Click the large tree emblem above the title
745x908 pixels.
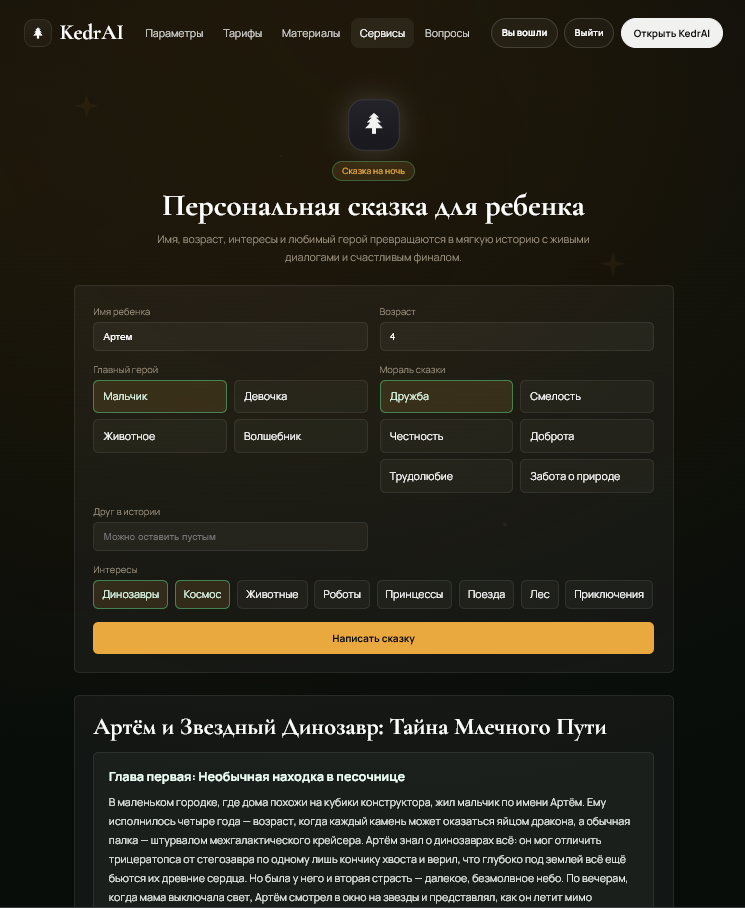point(373,125)
